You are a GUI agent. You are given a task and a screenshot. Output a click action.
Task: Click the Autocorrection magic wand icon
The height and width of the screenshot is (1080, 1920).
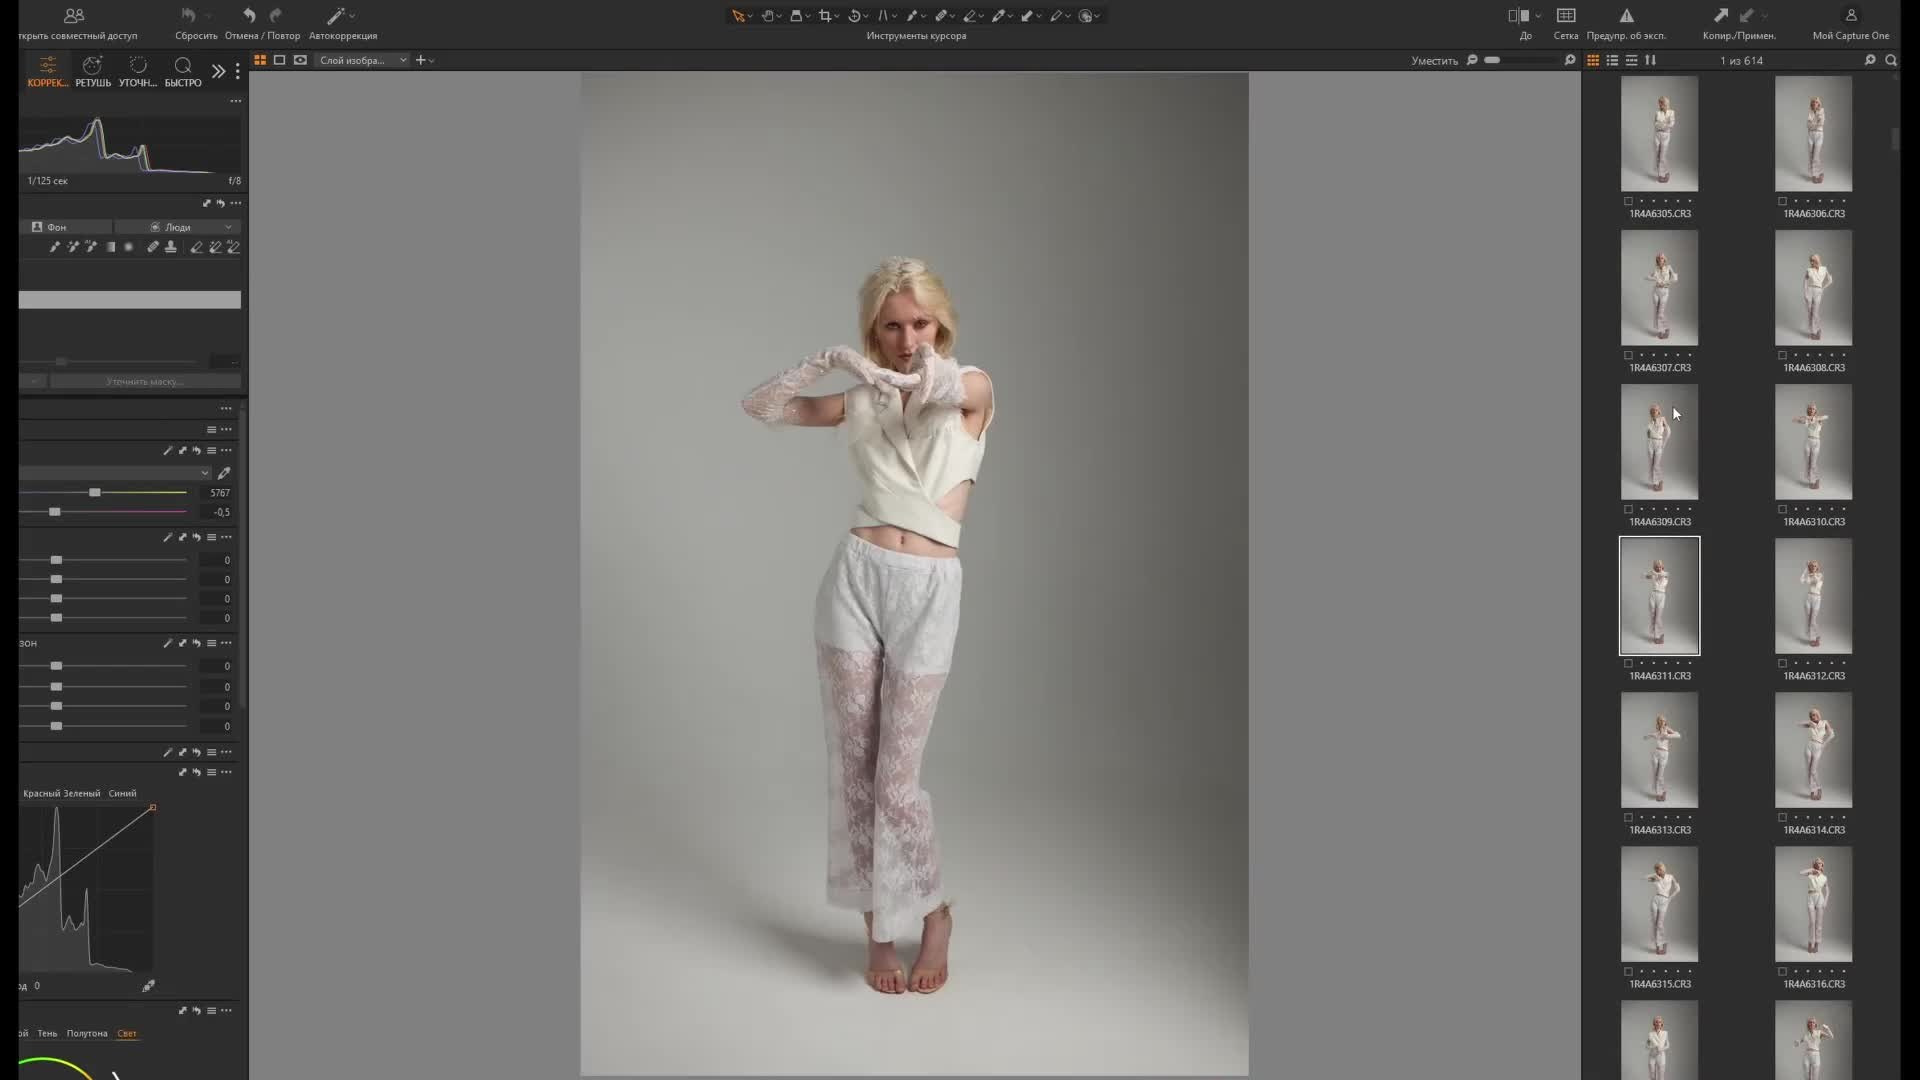[336, 16]
